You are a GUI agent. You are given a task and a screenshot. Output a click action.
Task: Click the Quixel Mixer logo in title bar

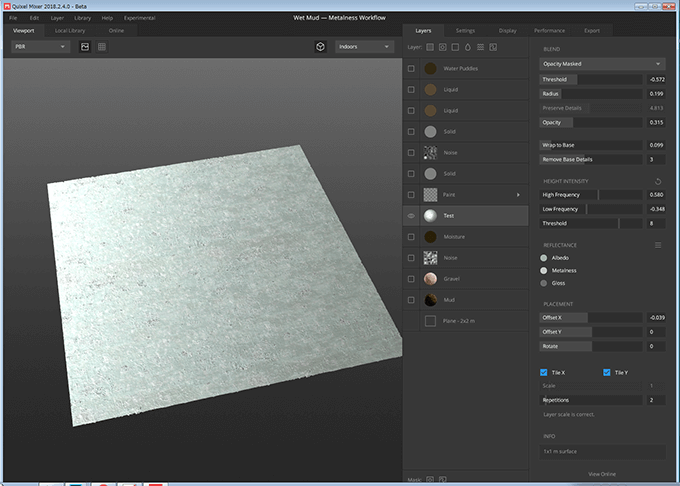point(7,6)
